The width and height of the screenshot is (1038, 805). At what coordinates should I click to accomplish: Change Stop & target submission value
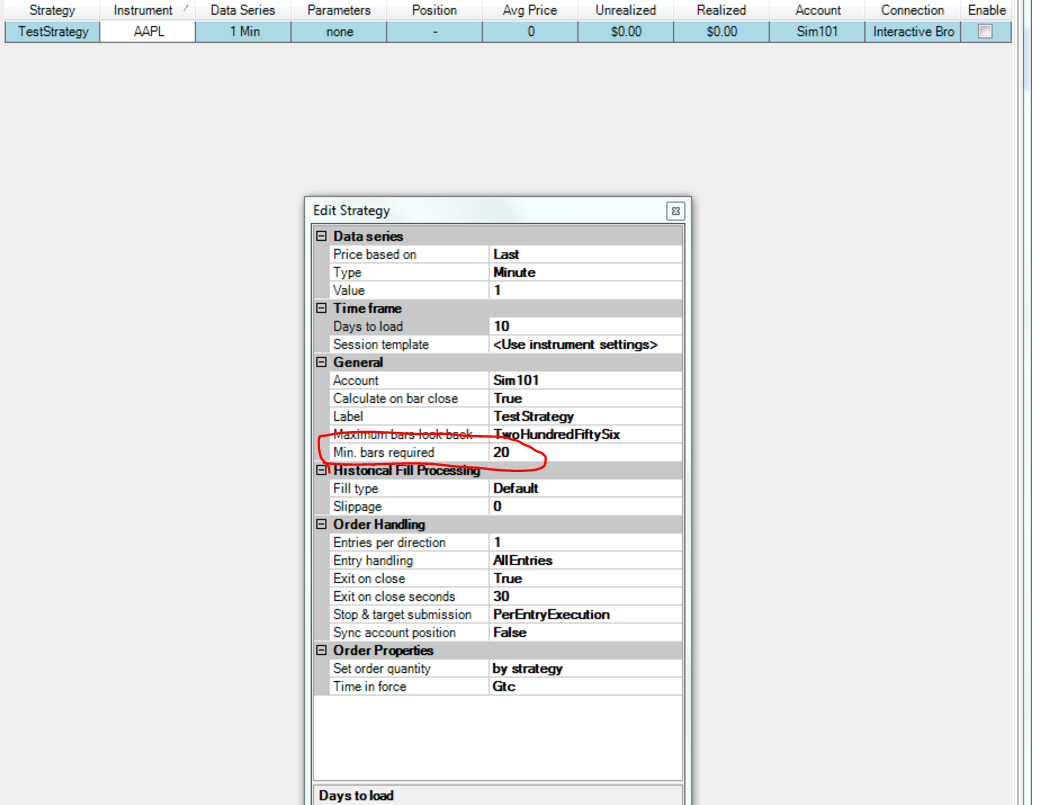(x=585, y=614)
